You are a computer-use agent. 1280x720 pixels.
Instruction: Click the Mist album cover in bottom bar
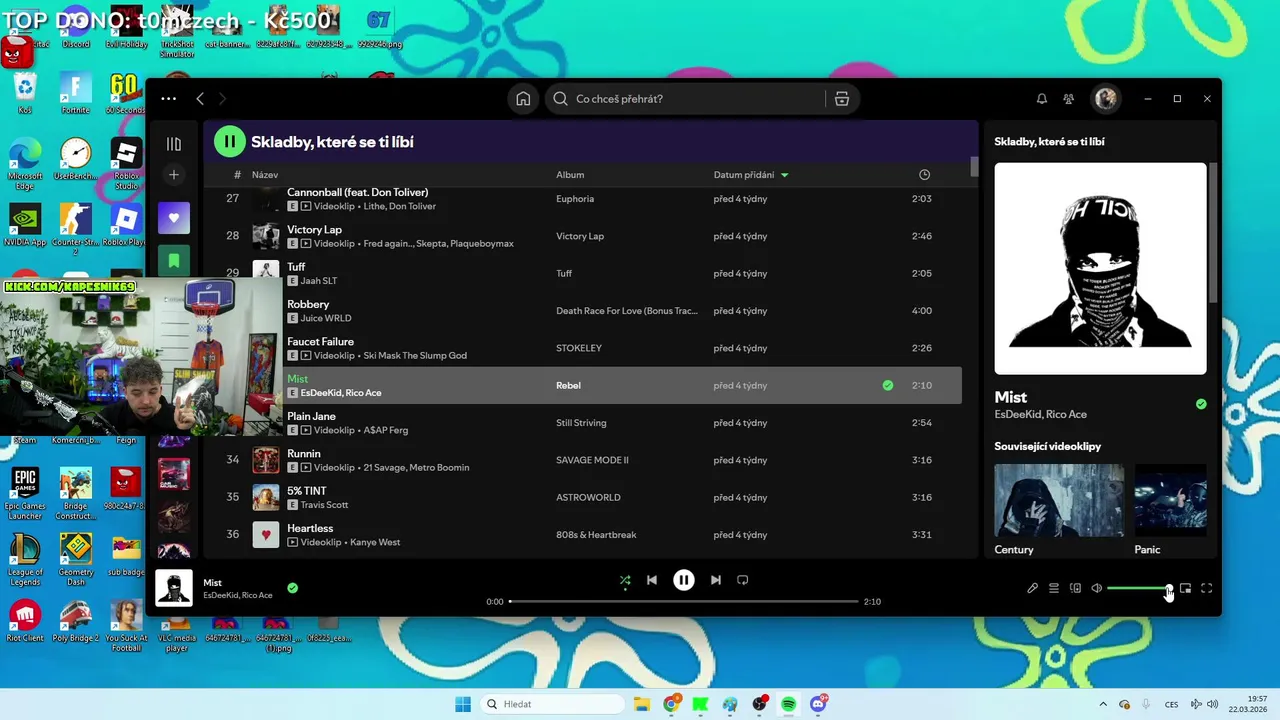174,588
